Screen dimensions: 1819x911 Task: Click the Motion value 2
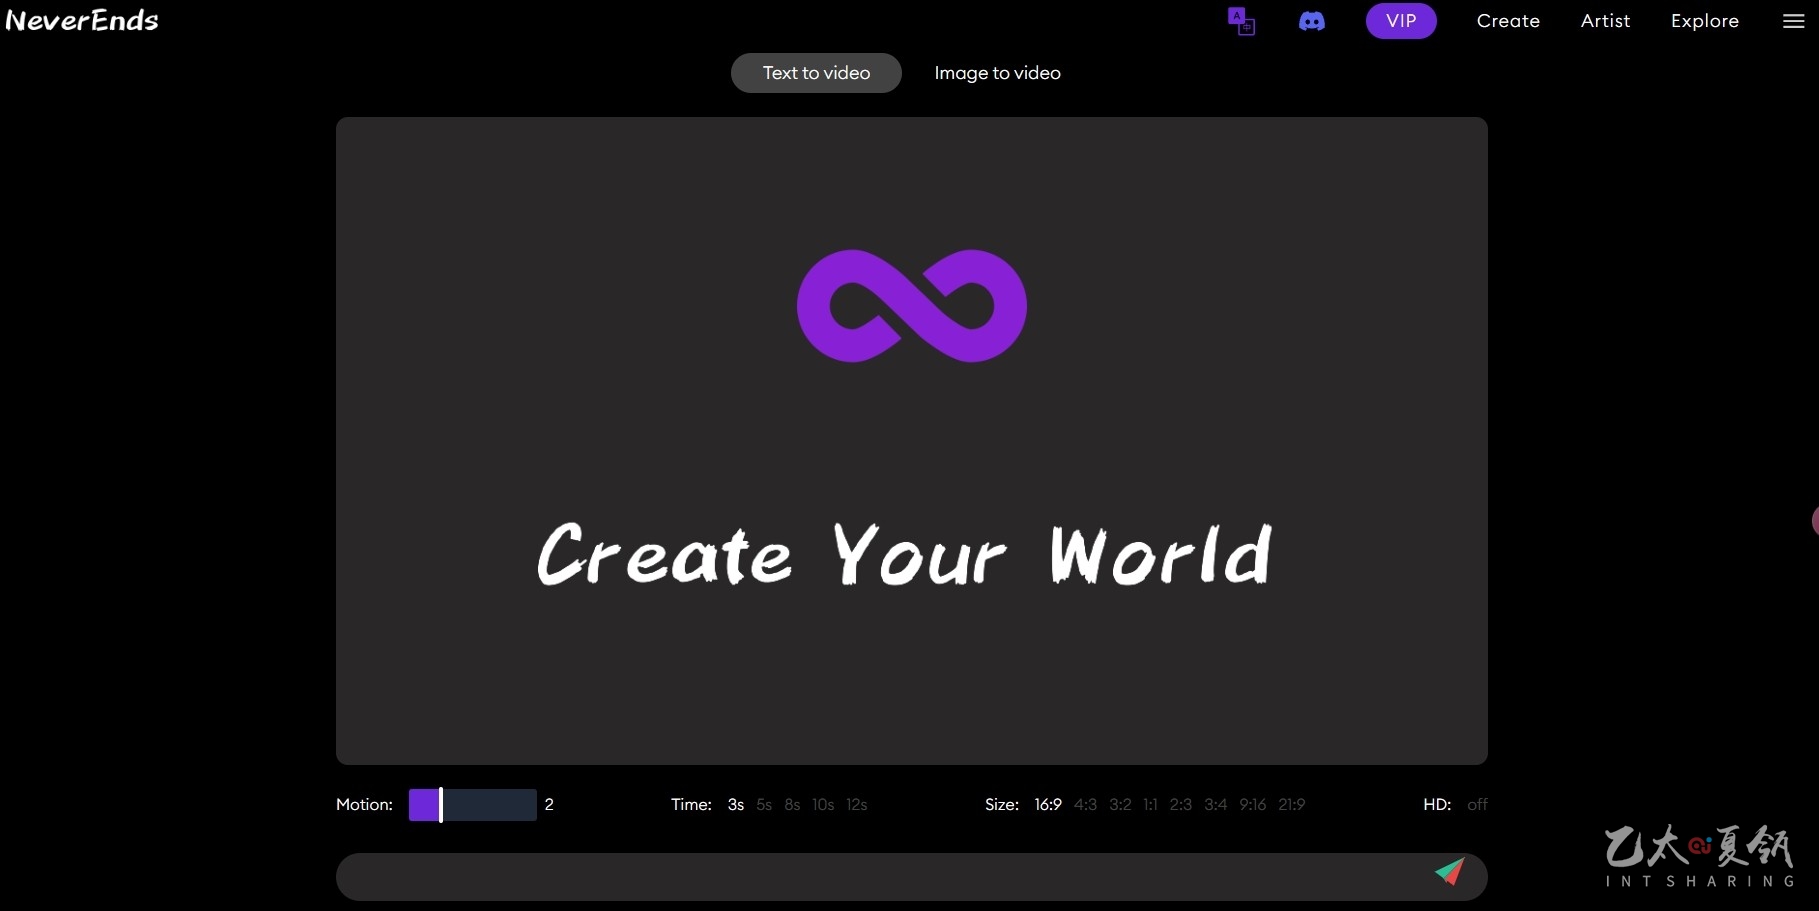549,805
